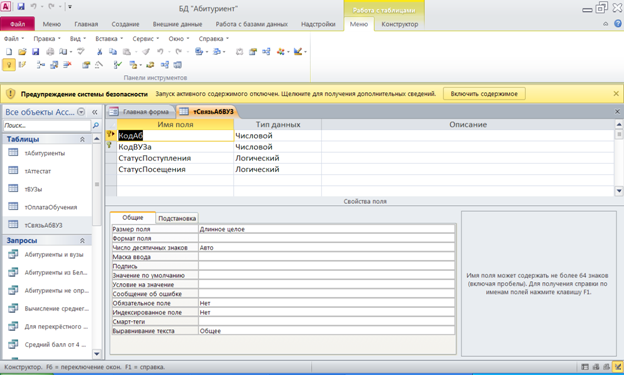Collapse the Таблицы group in navigation pane
Image resolution: width=624 pixels, height=375 pixels.
pos(82,139)
